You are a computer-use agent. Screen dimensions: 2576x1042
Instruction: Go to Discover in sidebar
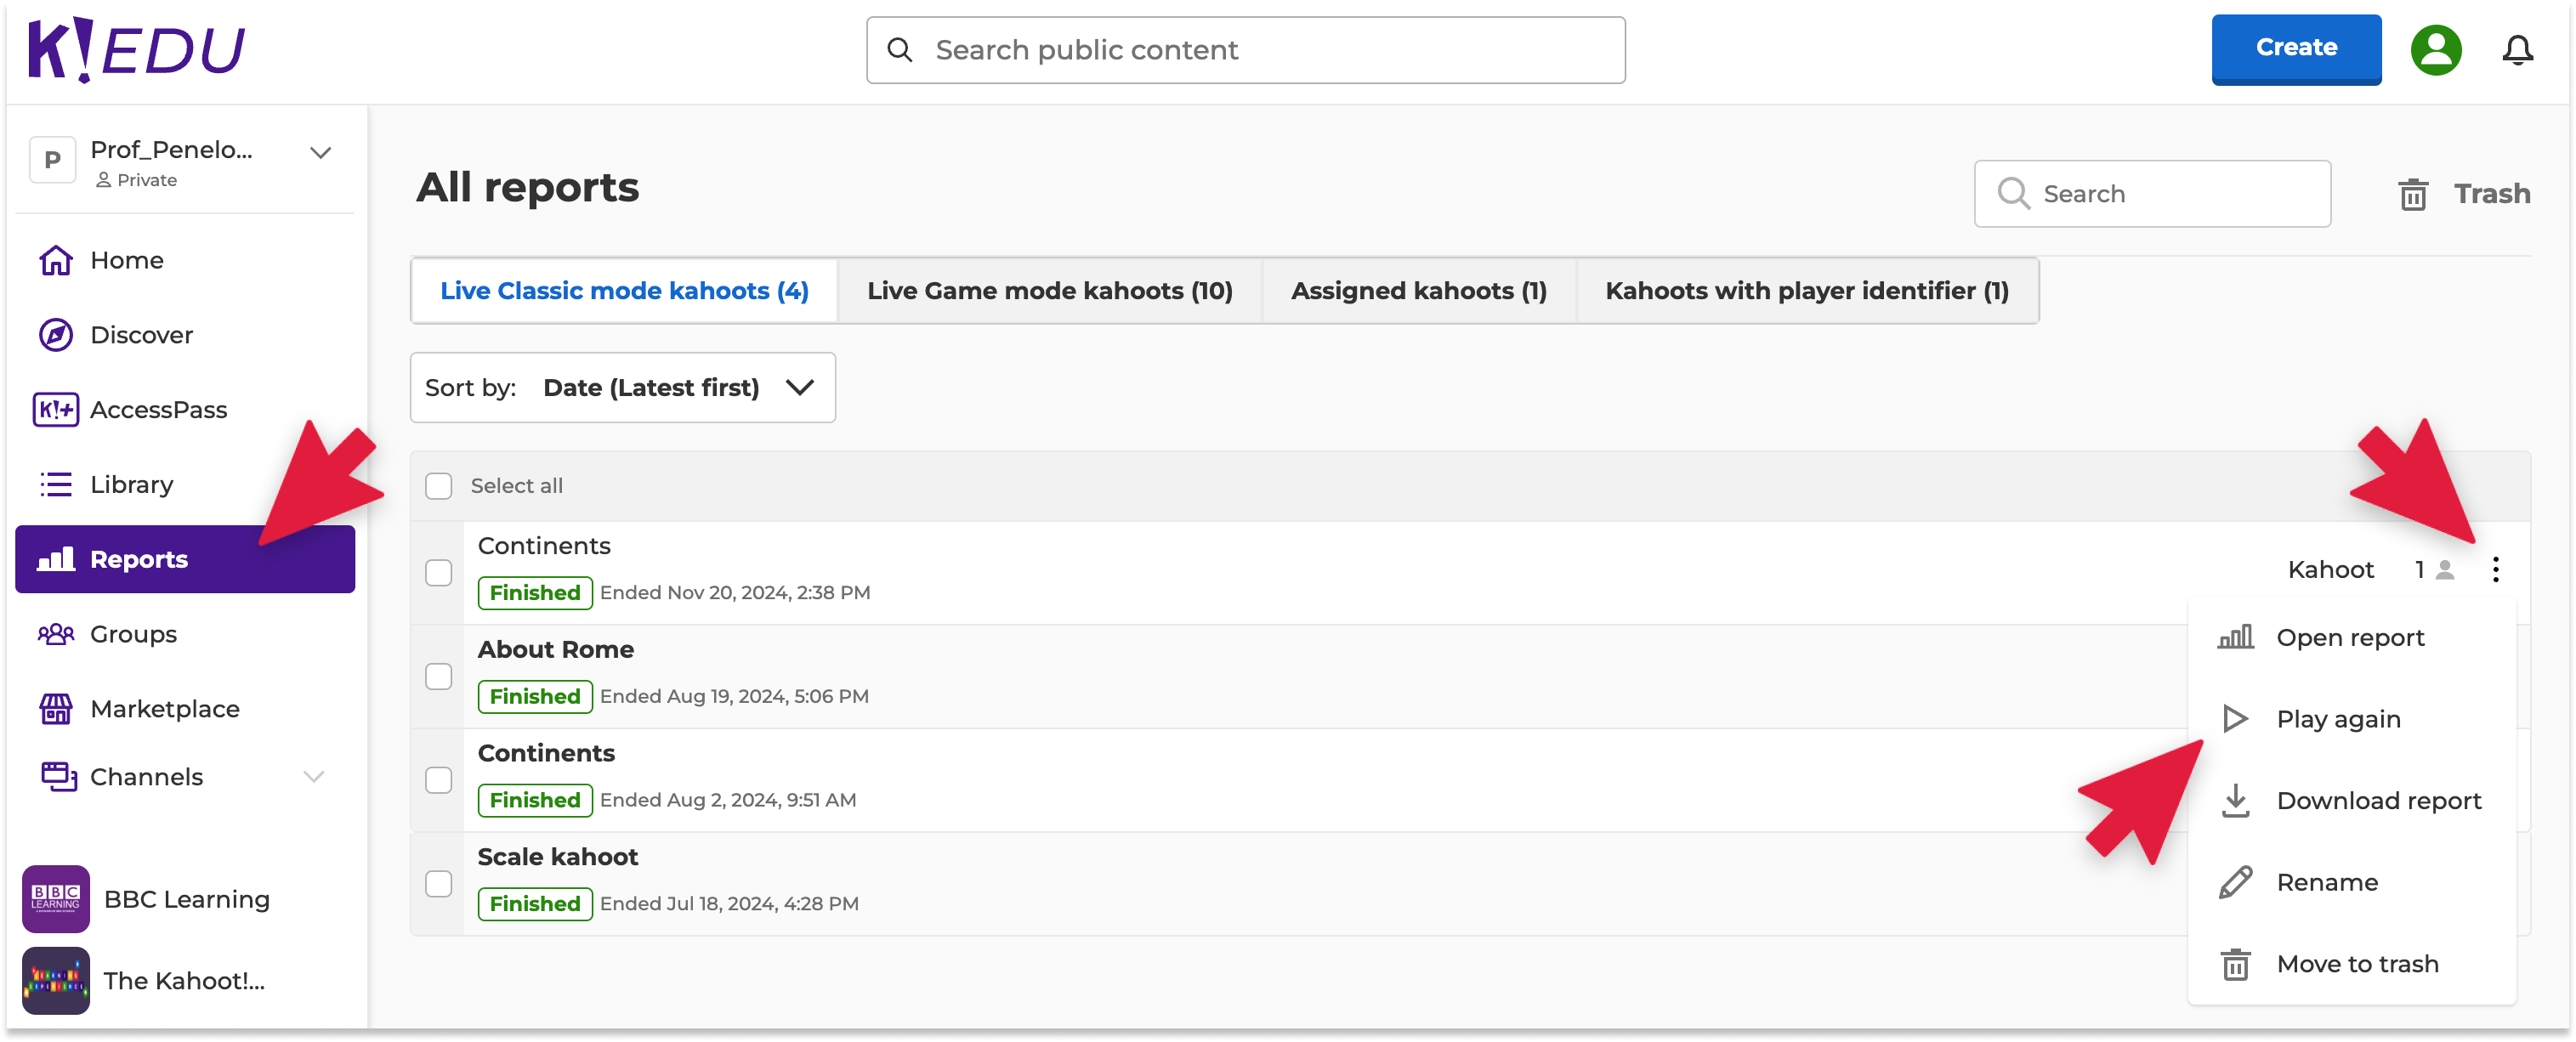[185, 335]
